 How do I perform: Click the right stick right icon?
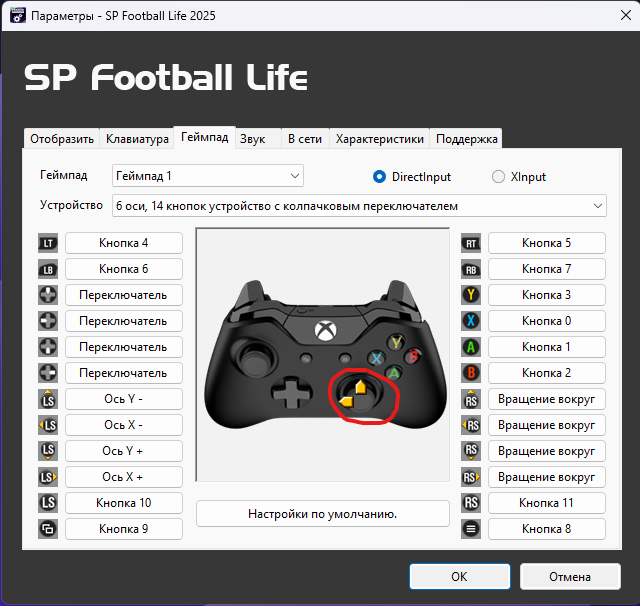click(x=471, y=477)
